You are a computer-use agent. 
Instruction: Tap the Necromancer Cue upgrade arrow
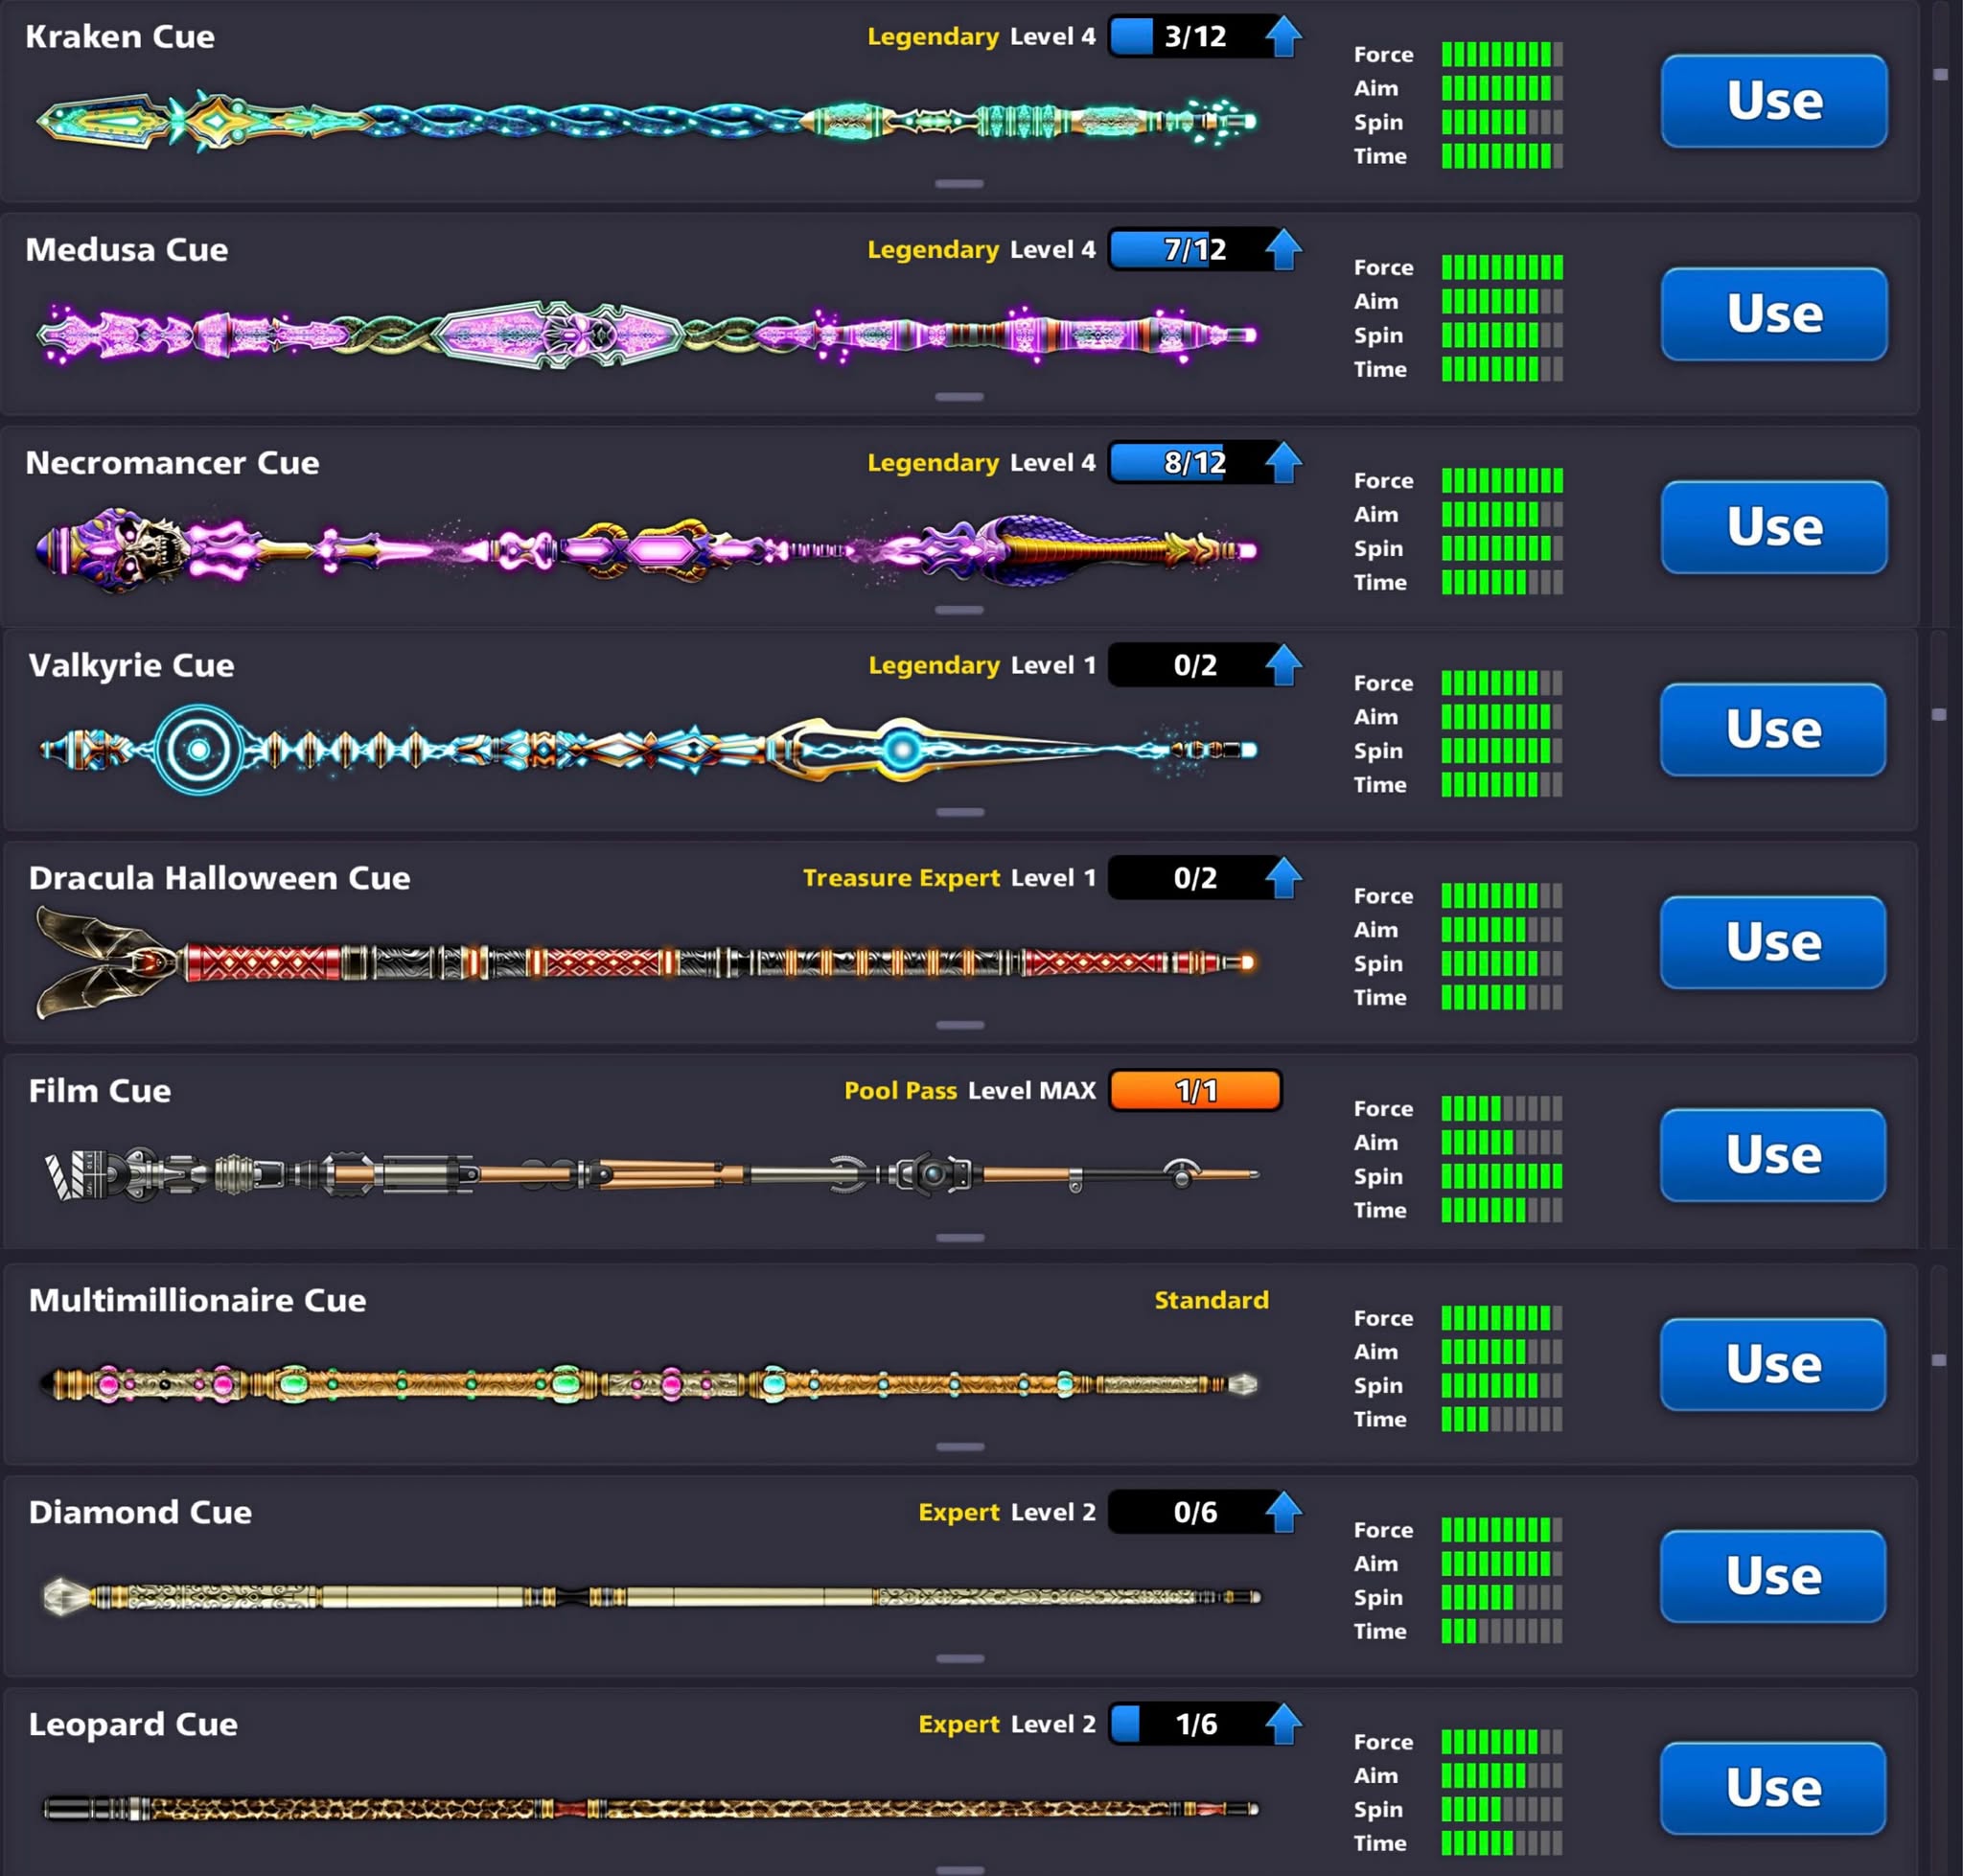click(x=1283, y=463)
